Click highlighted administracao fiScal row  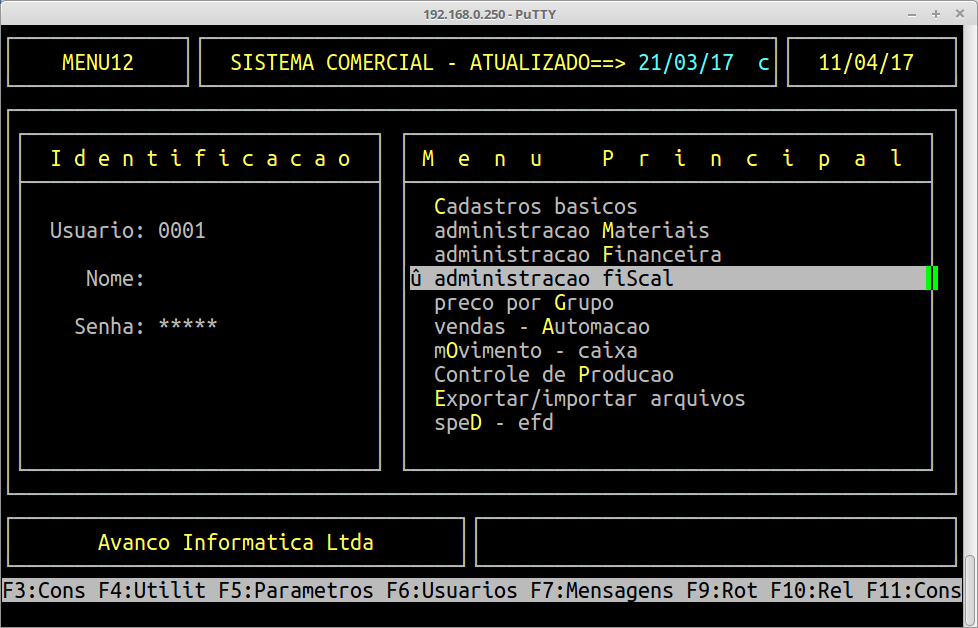coord(554,279)
